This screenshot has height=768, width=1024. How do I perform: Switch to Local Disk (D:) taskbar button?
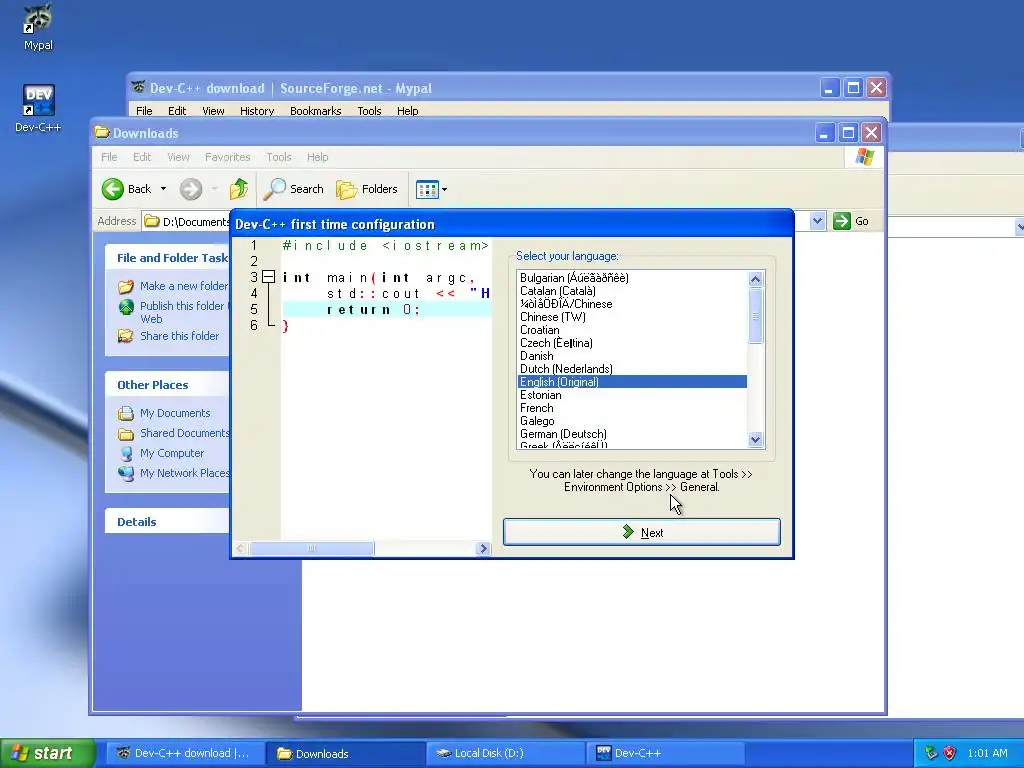tap(505, 753)
